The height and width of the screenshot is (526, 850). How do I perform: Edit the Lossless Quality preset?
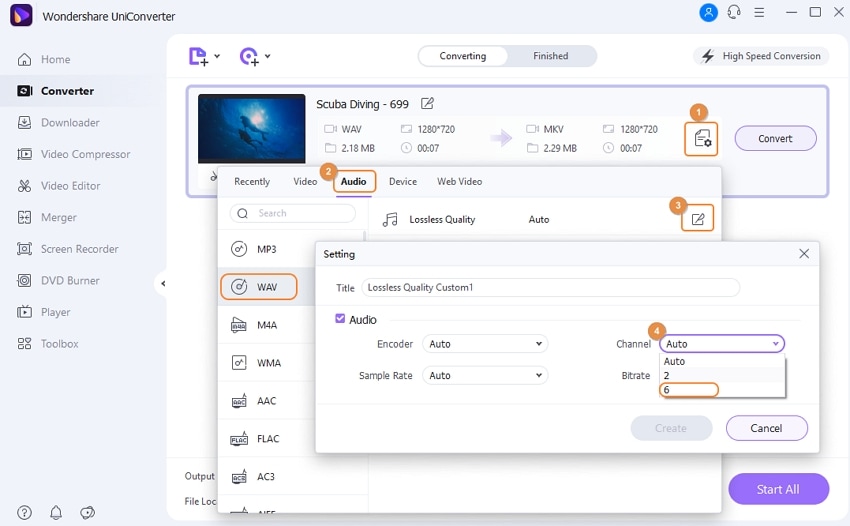click(x=698, y=219)
